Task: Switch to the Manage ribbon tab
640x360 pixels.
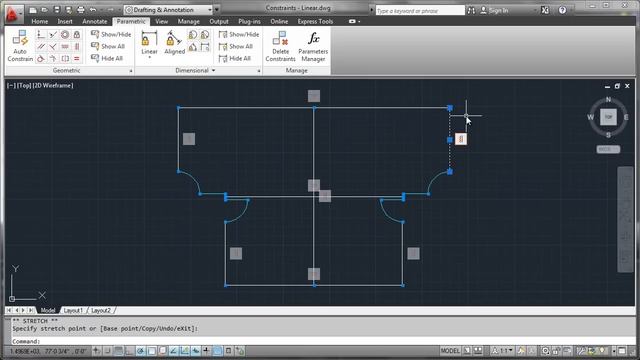Action: (189, 21)
